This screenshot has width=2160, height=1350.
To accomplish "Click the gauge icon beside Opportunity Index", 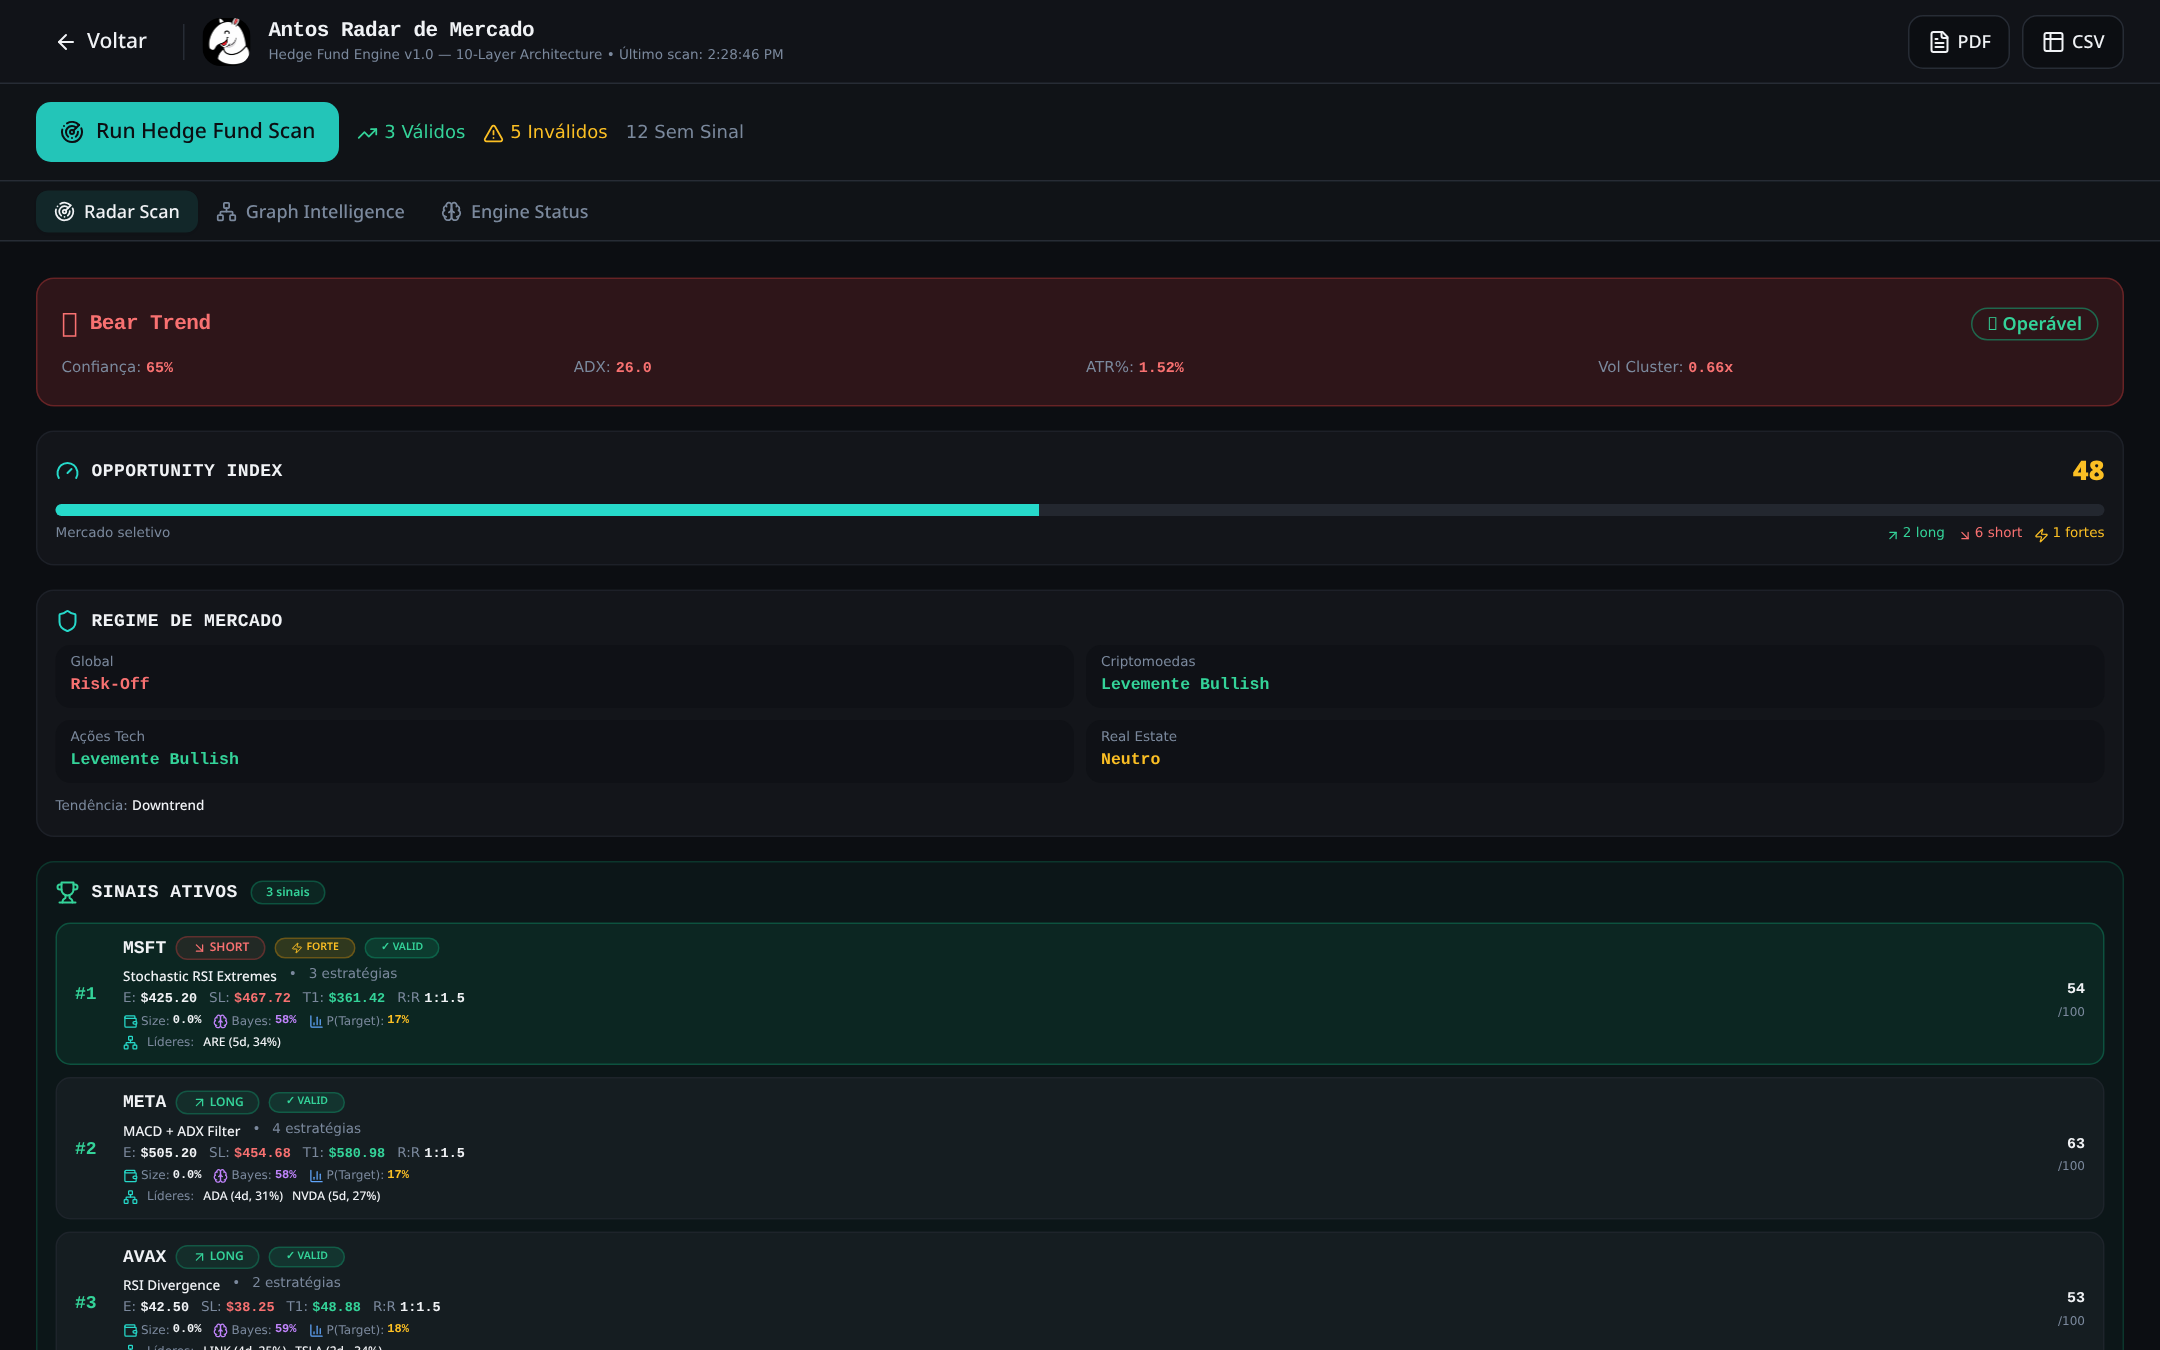I will tap(67, 471).
